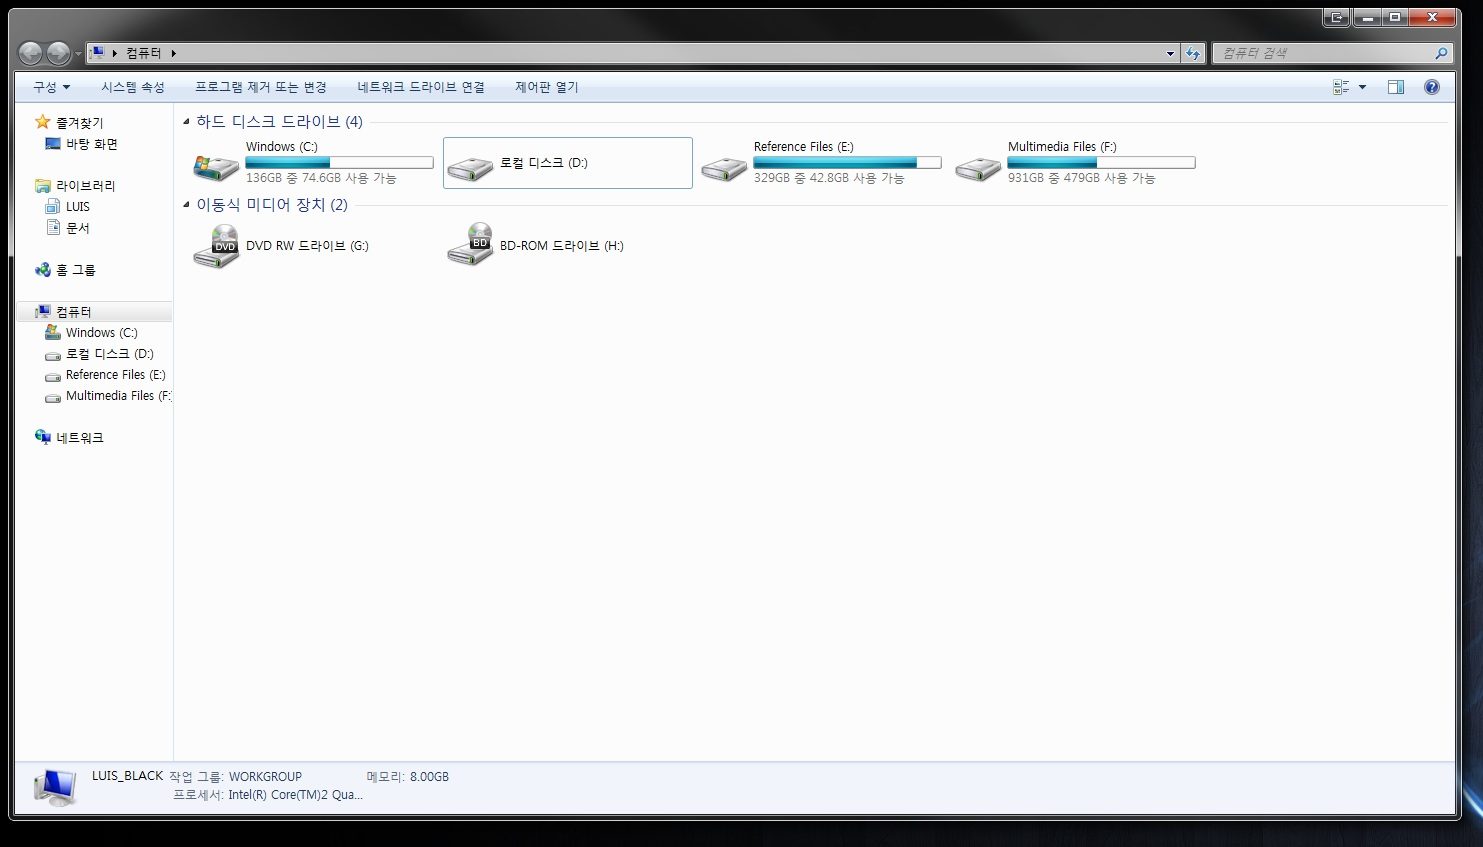
Task: Select 로컬 디스크 (D:) in sidebar tree
Action: pos(99,354)
